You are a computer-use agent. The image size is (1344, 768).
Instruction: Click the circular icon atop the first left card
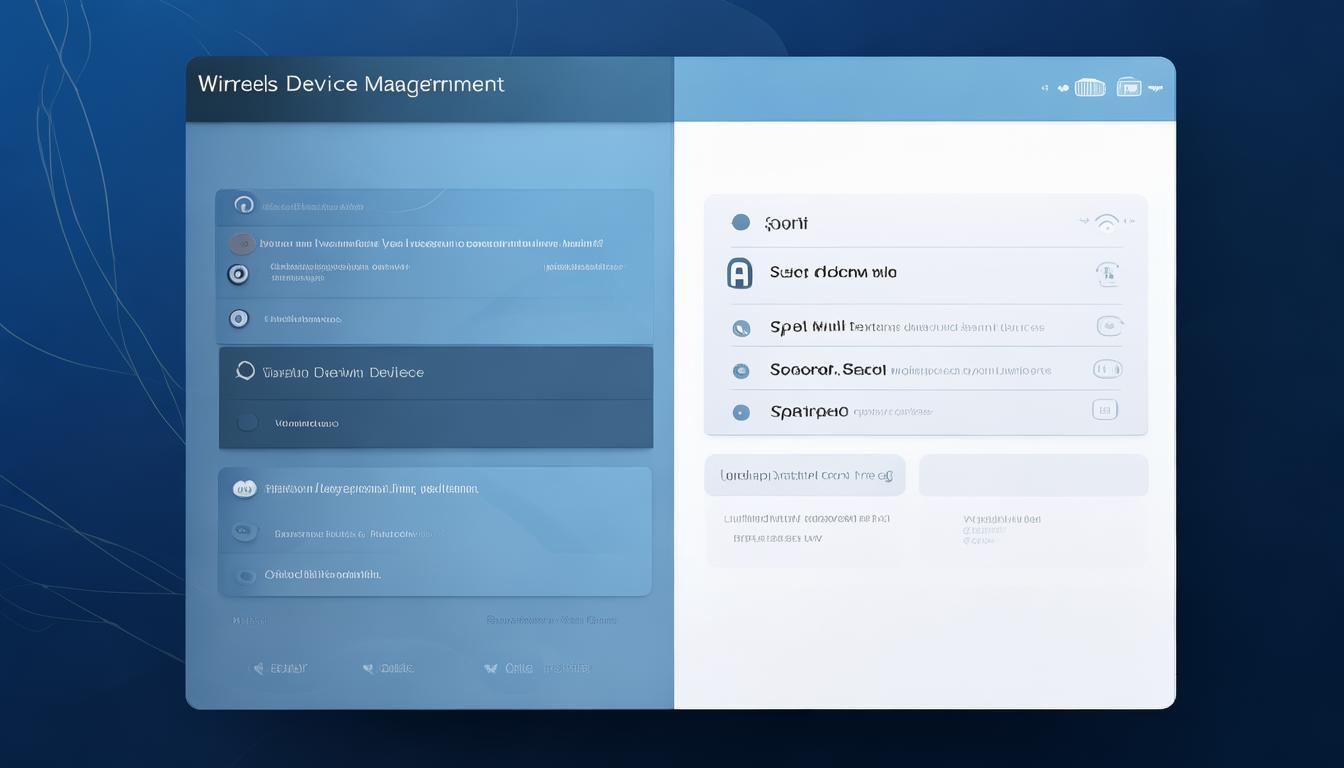(243, 205)
